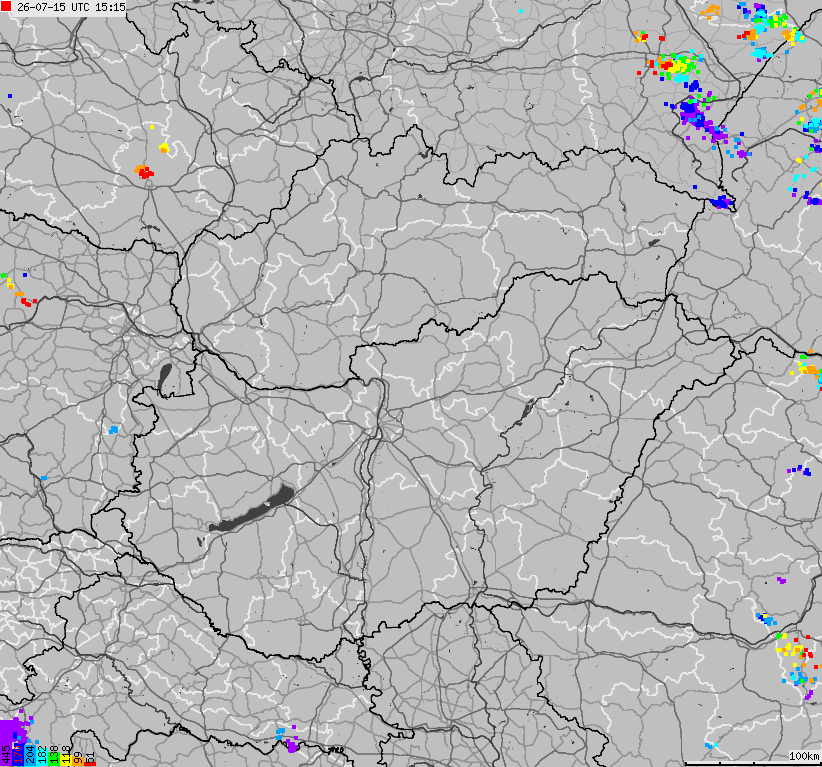Click the timestamp '26-07-15 UTC 15:15'
Screen dimensions: 822x767
[71, 7]
